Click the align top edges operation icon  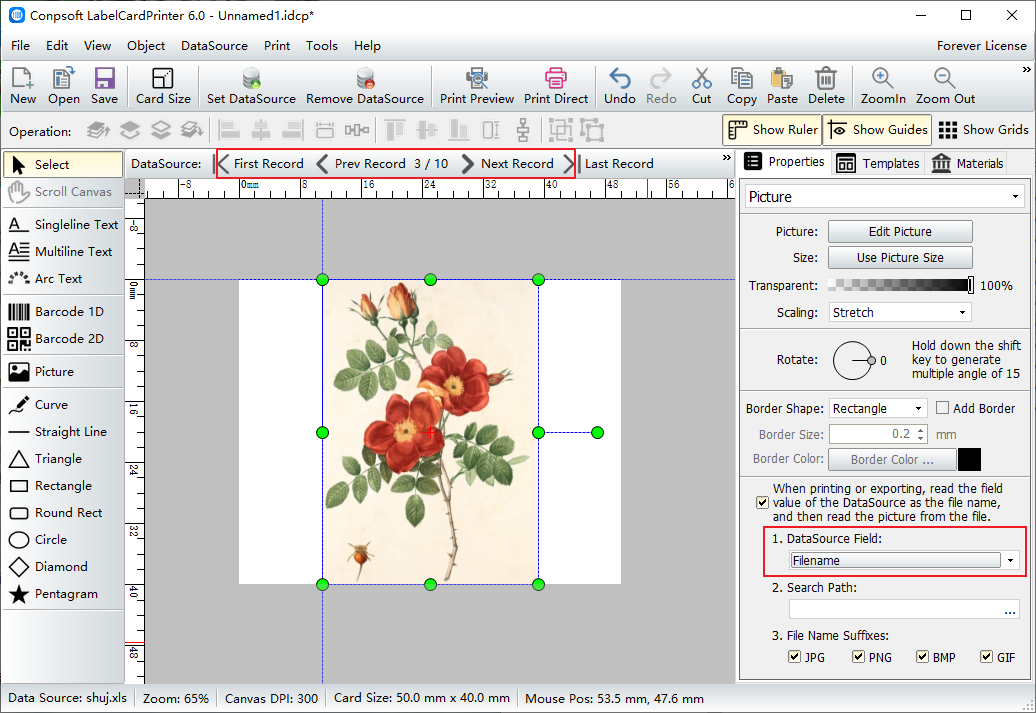(x=395, y=130)
